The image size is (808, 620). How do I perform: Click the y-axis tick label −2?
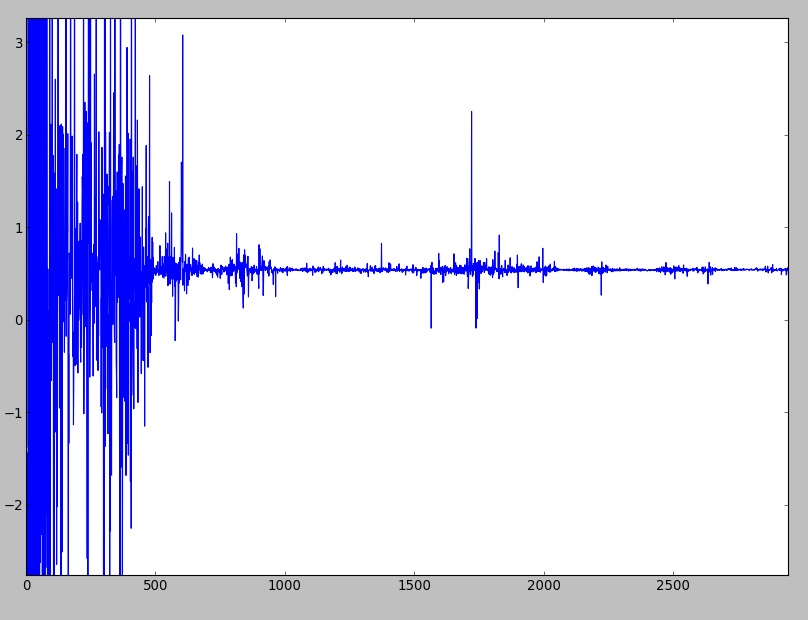(x=14, y=505)
